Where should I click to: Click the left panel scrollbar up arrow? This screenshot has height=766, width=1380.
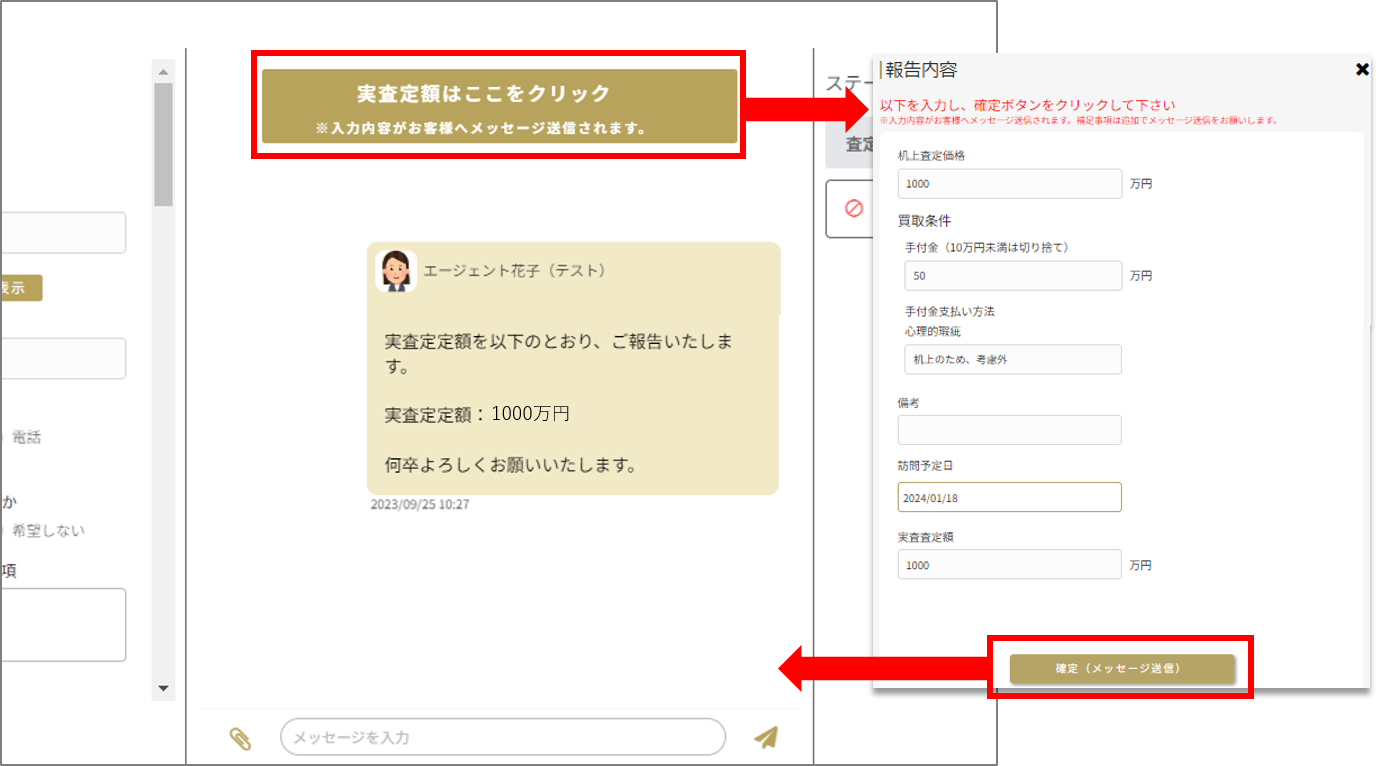[164, 71]
